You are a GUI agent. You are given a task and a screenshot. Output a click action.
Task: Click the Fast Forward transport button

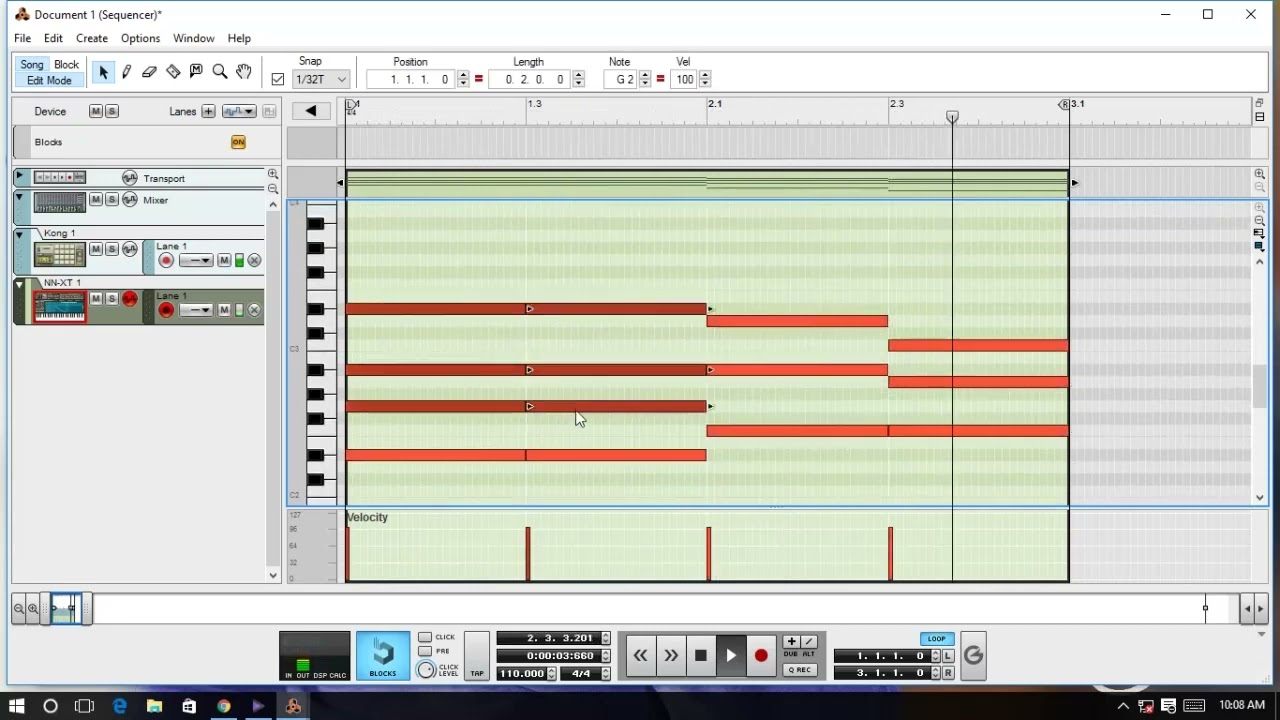671,656
